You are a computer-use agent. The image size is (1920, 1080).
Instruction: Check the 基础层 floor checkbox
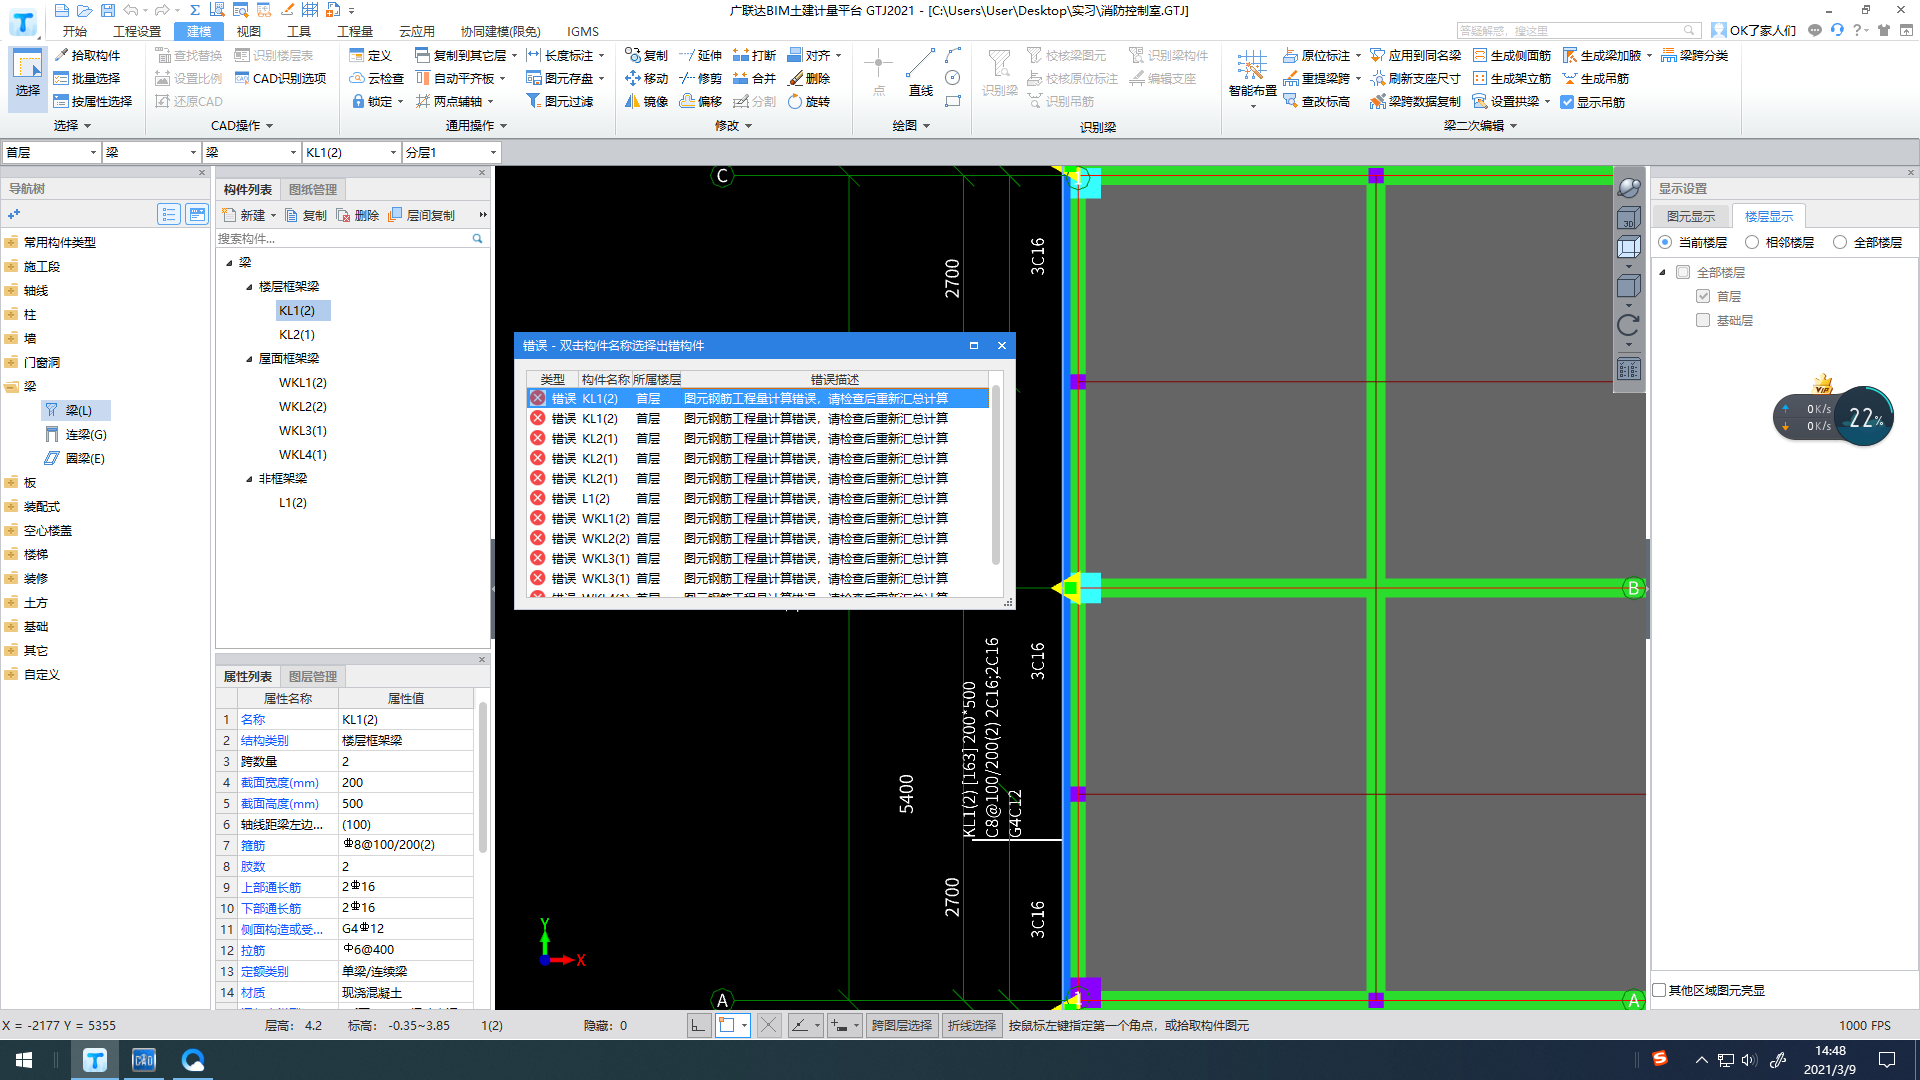(x=1703, y=320)
